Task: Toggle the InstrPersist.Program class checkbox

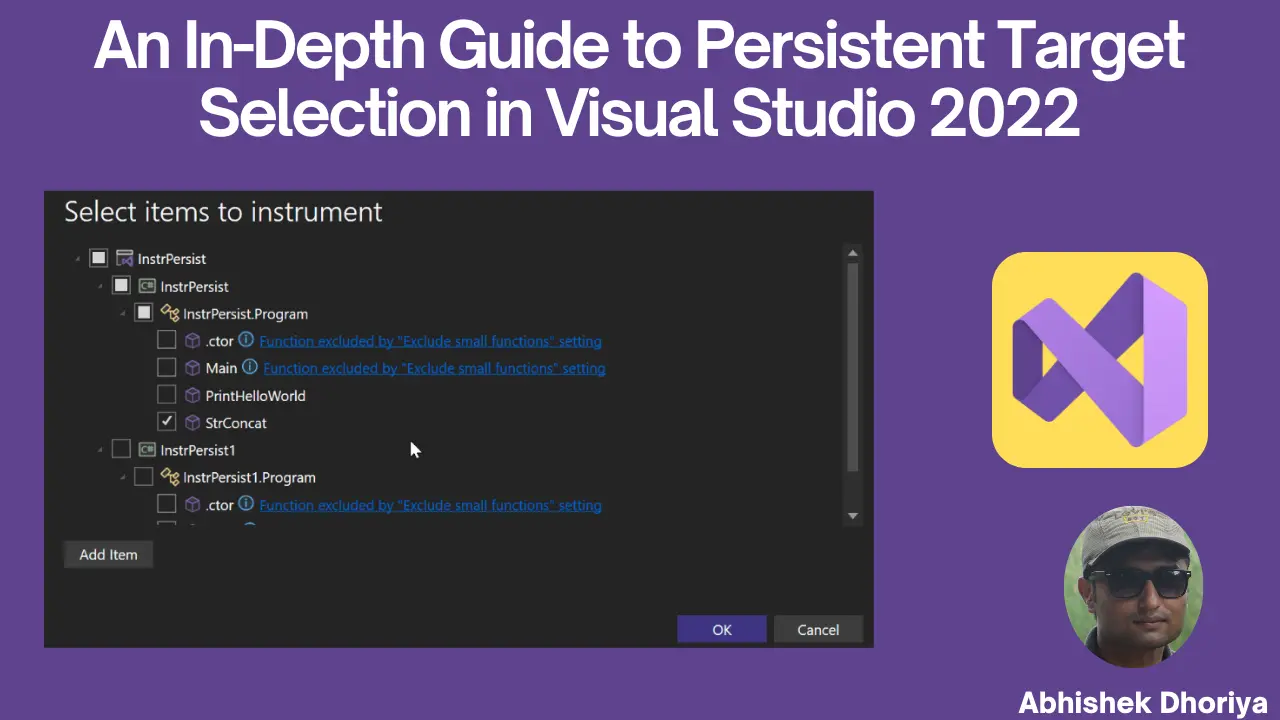Action: (144, 313)
